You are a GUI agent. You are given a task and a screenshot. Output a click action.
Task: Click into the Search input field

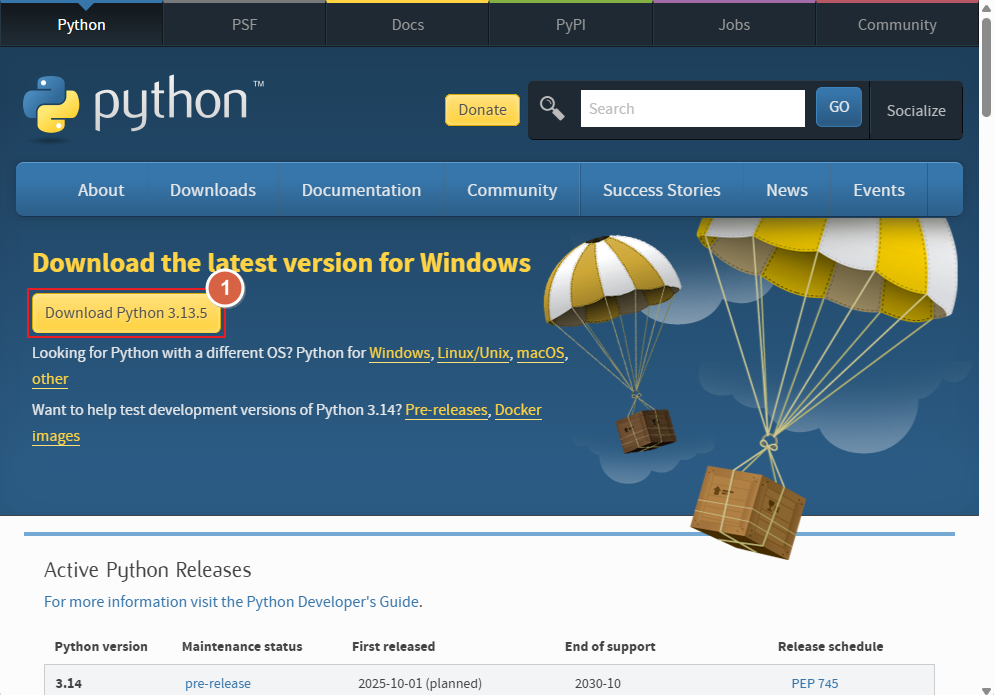(x=693, y=108)
